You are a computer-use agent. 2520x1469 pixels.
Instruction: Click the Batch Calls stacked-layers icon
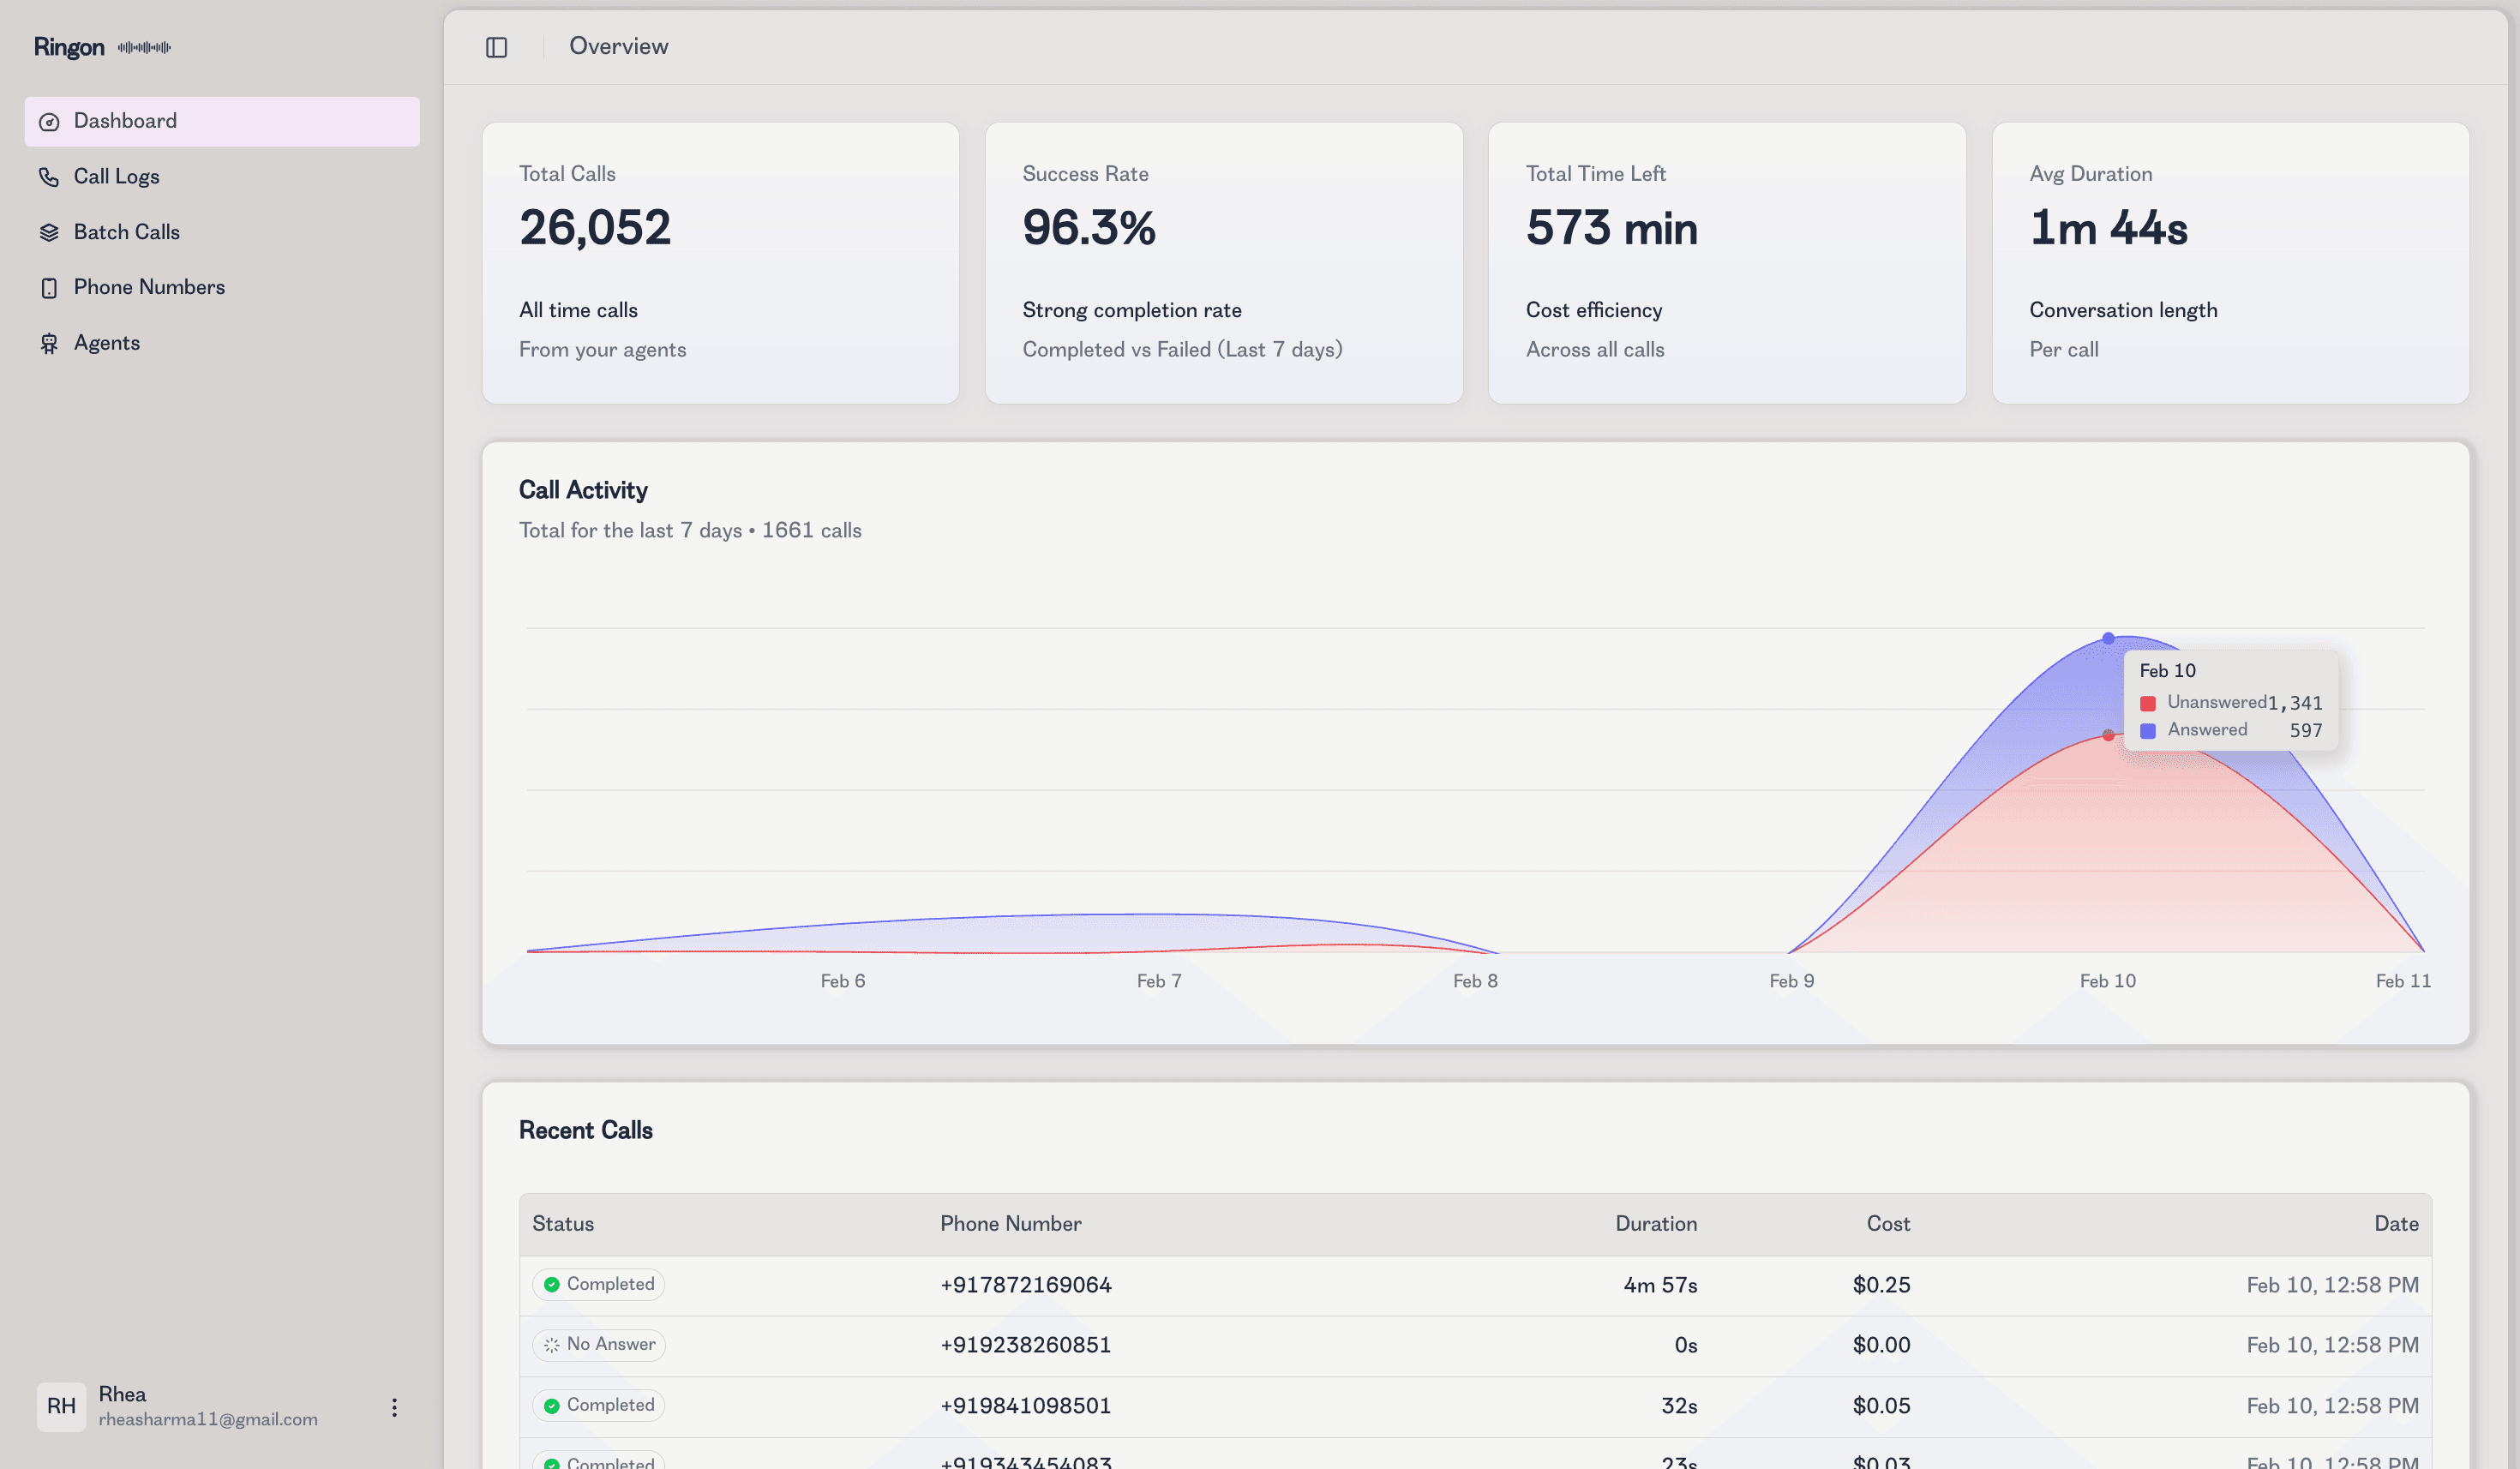(x=49, y=231)
